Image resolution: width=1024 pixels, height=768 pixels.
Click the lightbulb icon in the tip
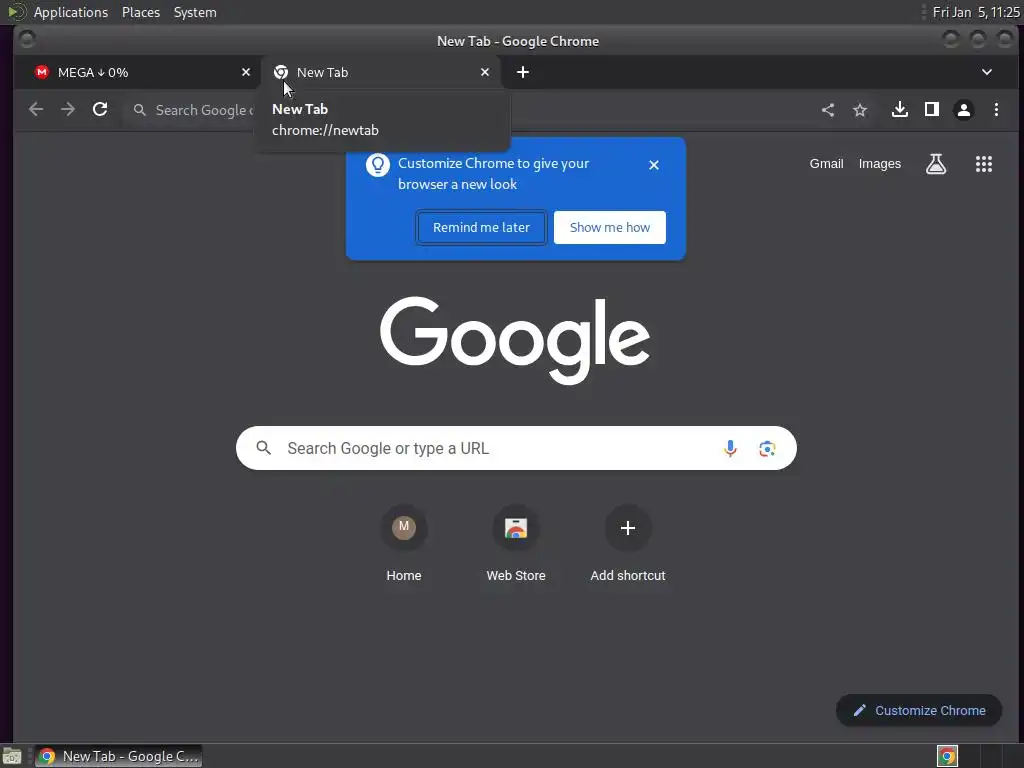click(x=377, y=165)
